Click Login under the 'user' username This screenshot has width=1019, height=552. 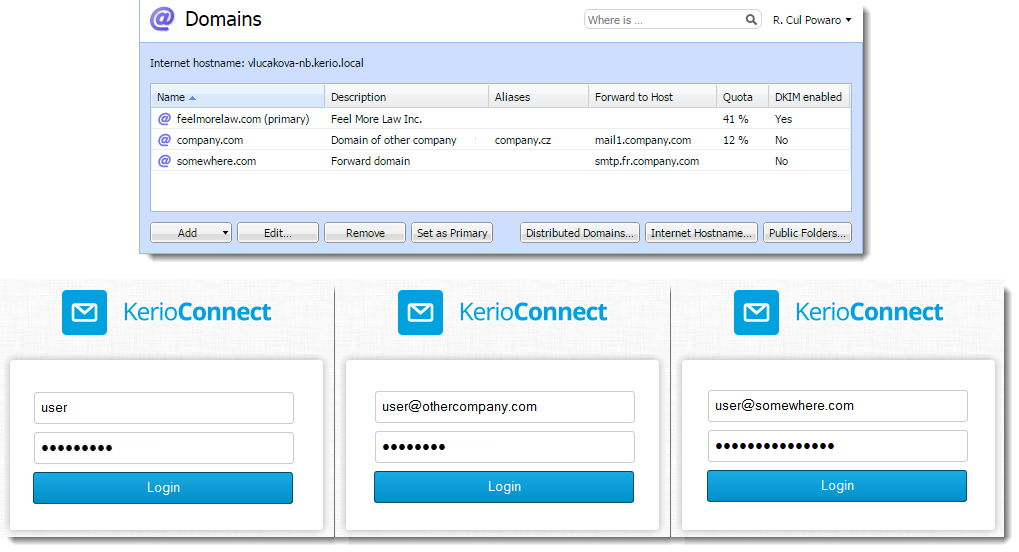pos(163,488)
